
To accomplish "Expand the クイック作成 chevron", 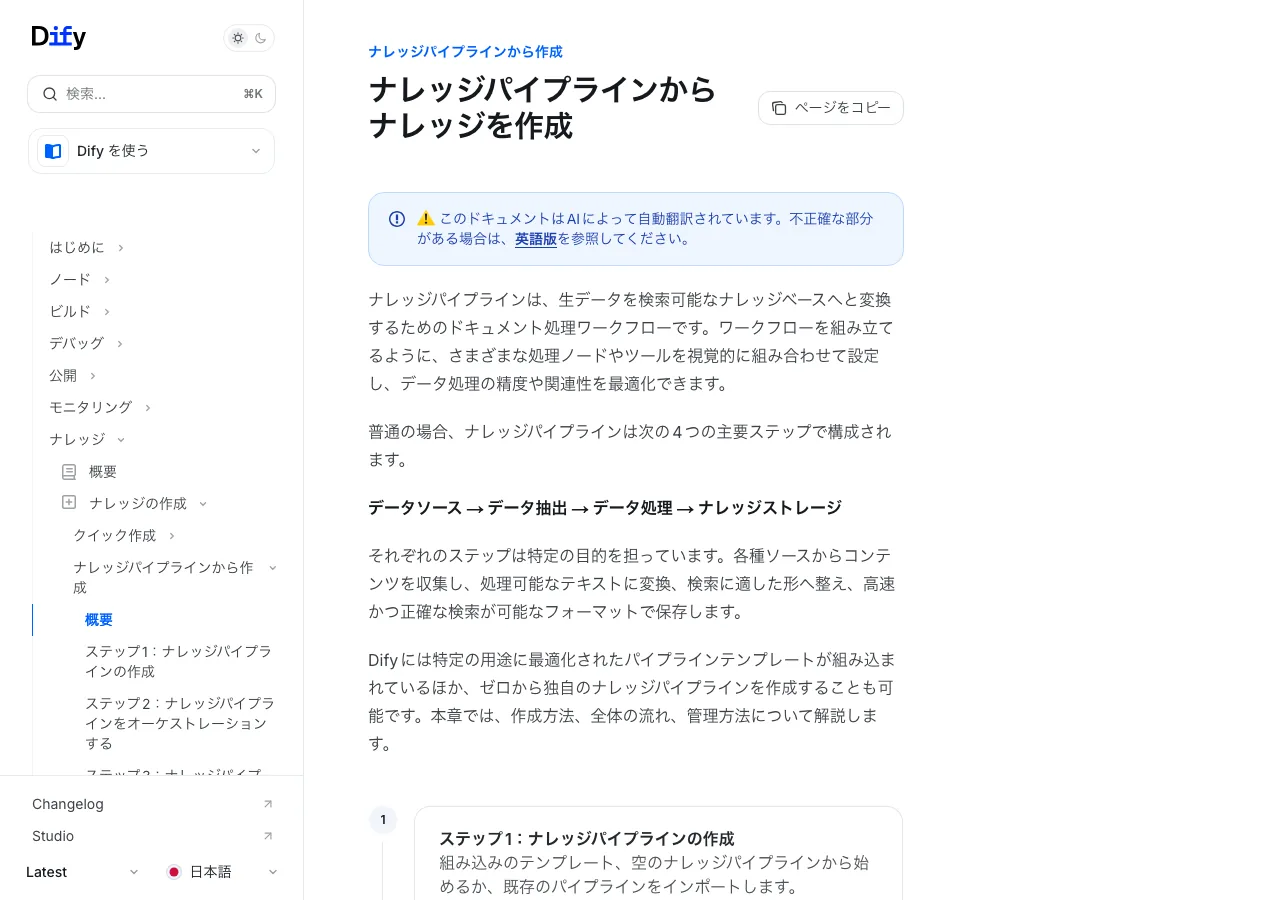I will [x=171, y=535].
